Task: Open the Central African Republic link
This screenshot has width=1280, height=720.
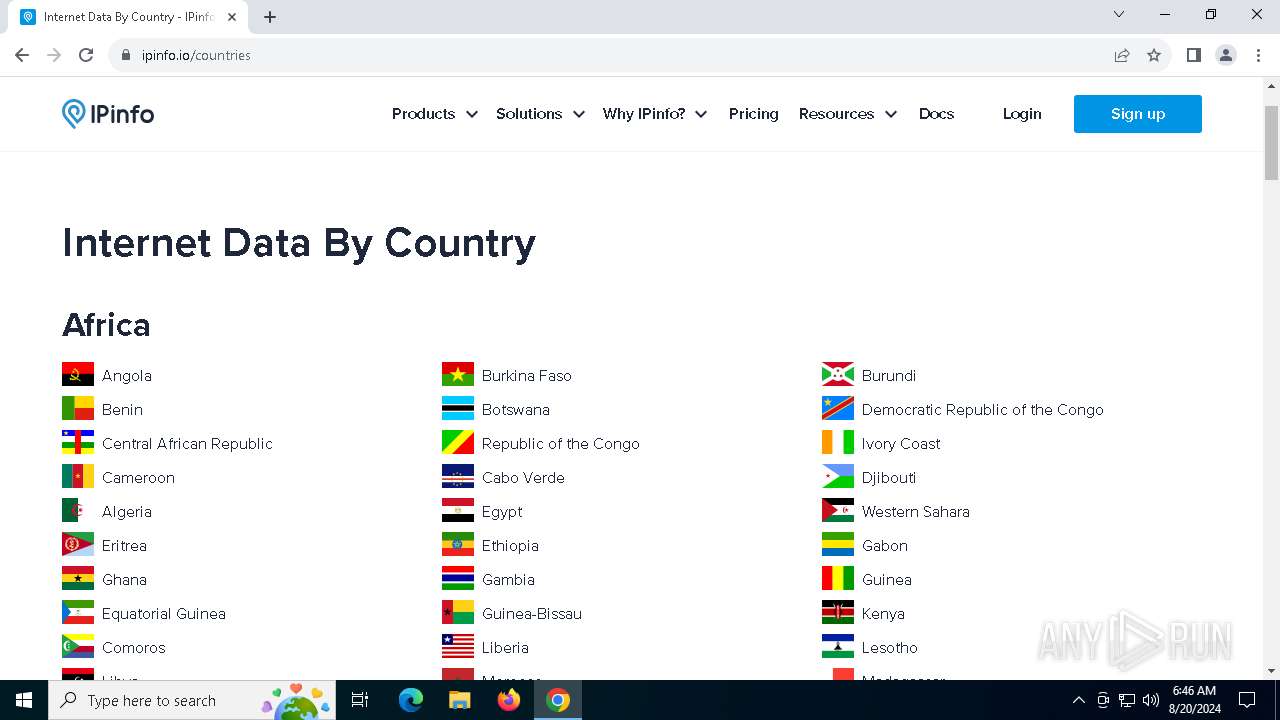Action: (x=187, y=443)
